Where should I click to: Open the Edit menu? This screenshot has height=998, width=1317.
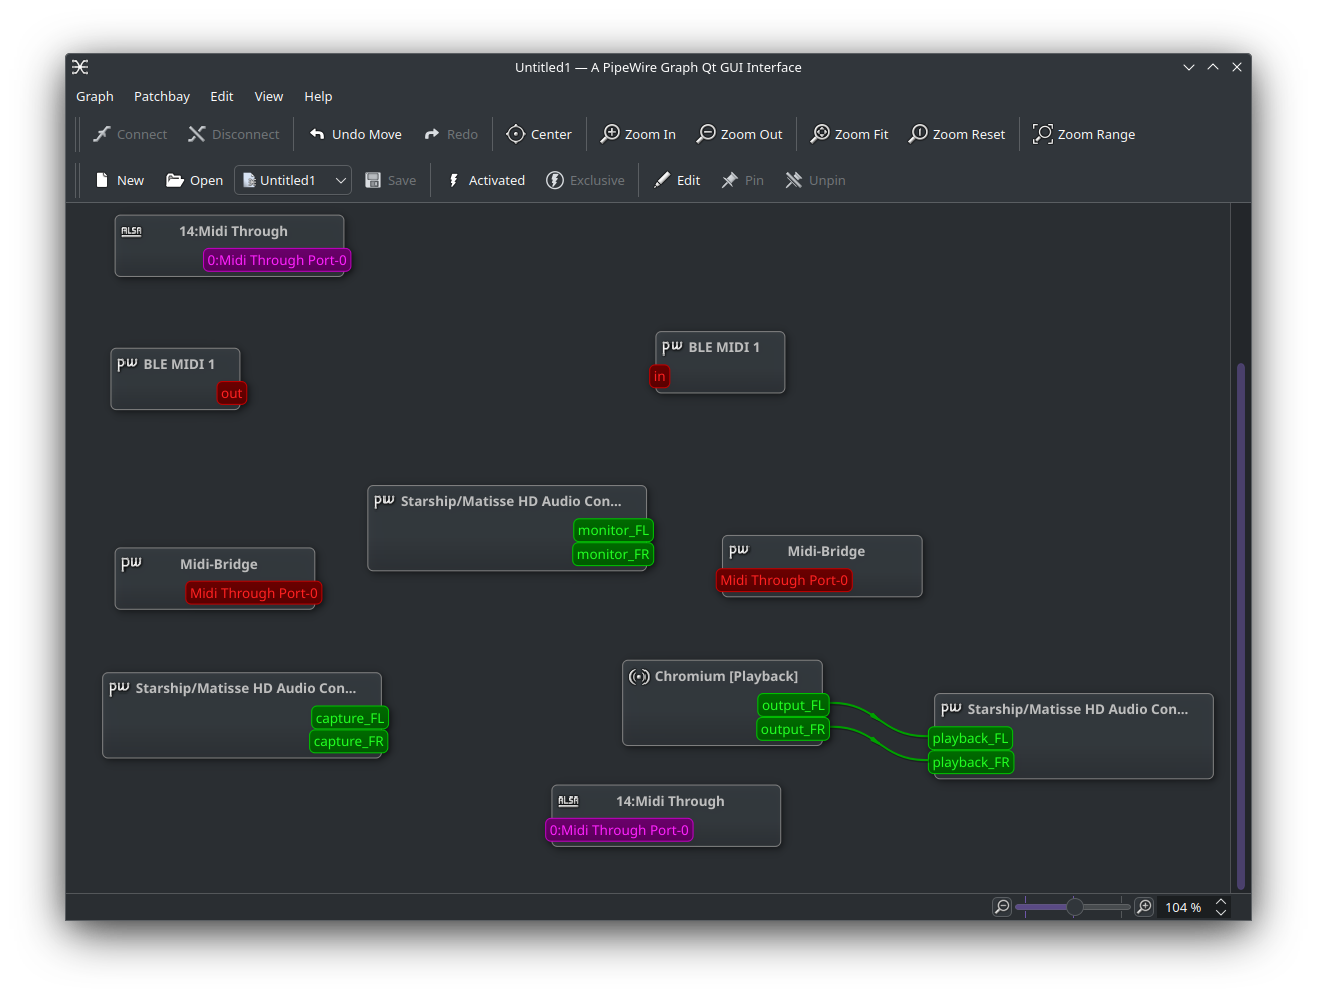coord(222,96)
